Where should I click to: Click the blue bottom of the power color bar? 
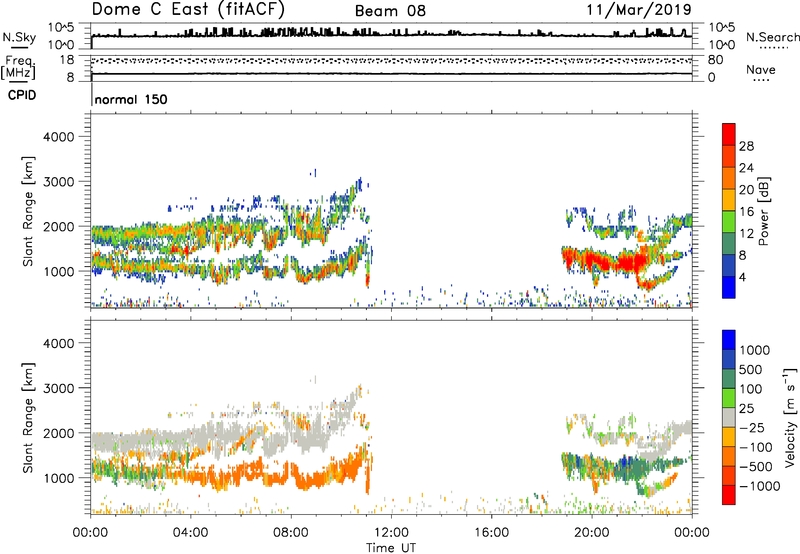[x=729, y=287]
